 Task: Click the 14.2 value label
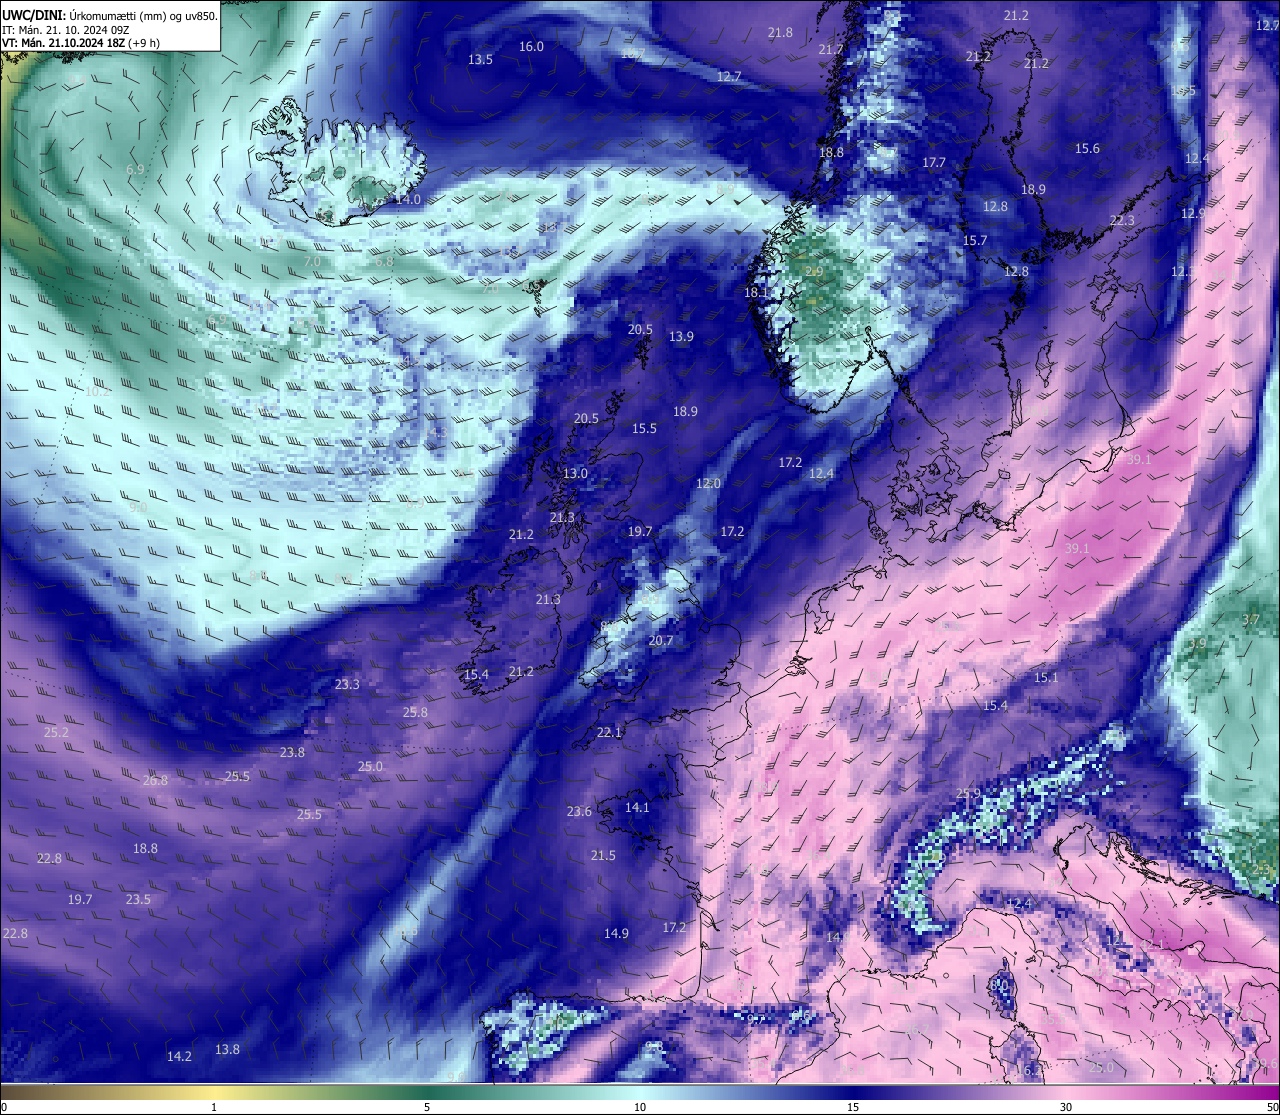point(179,1057)
